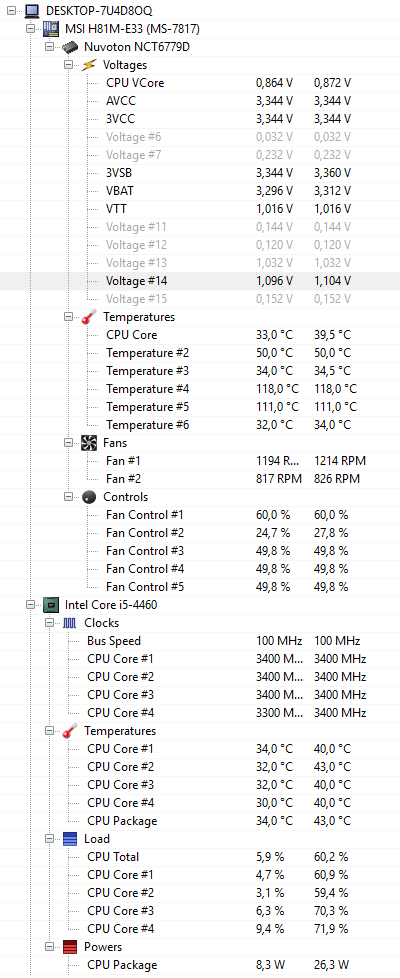Collapse the Fans group
Screen dimensions: 400x978
coord(67,443)
